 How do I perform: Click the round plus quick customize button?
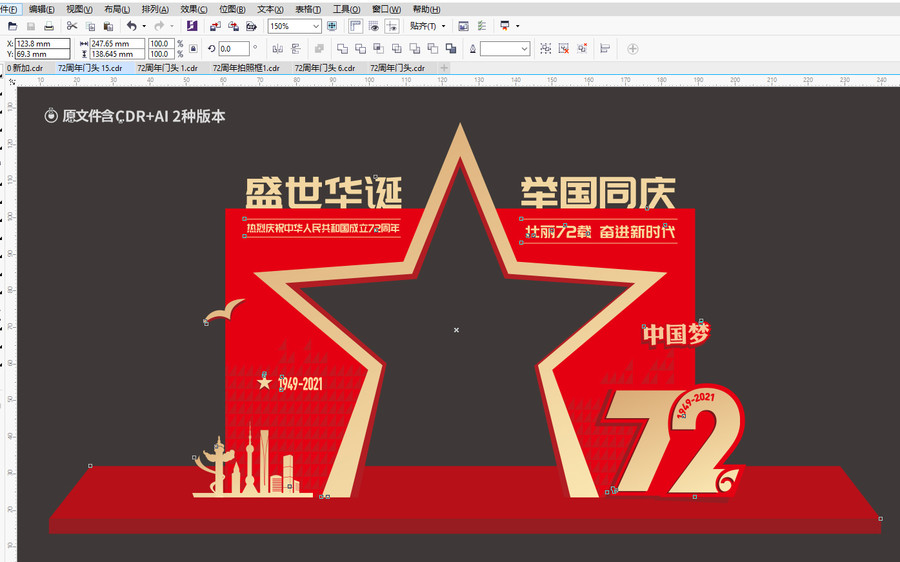(x=633, y=49)
